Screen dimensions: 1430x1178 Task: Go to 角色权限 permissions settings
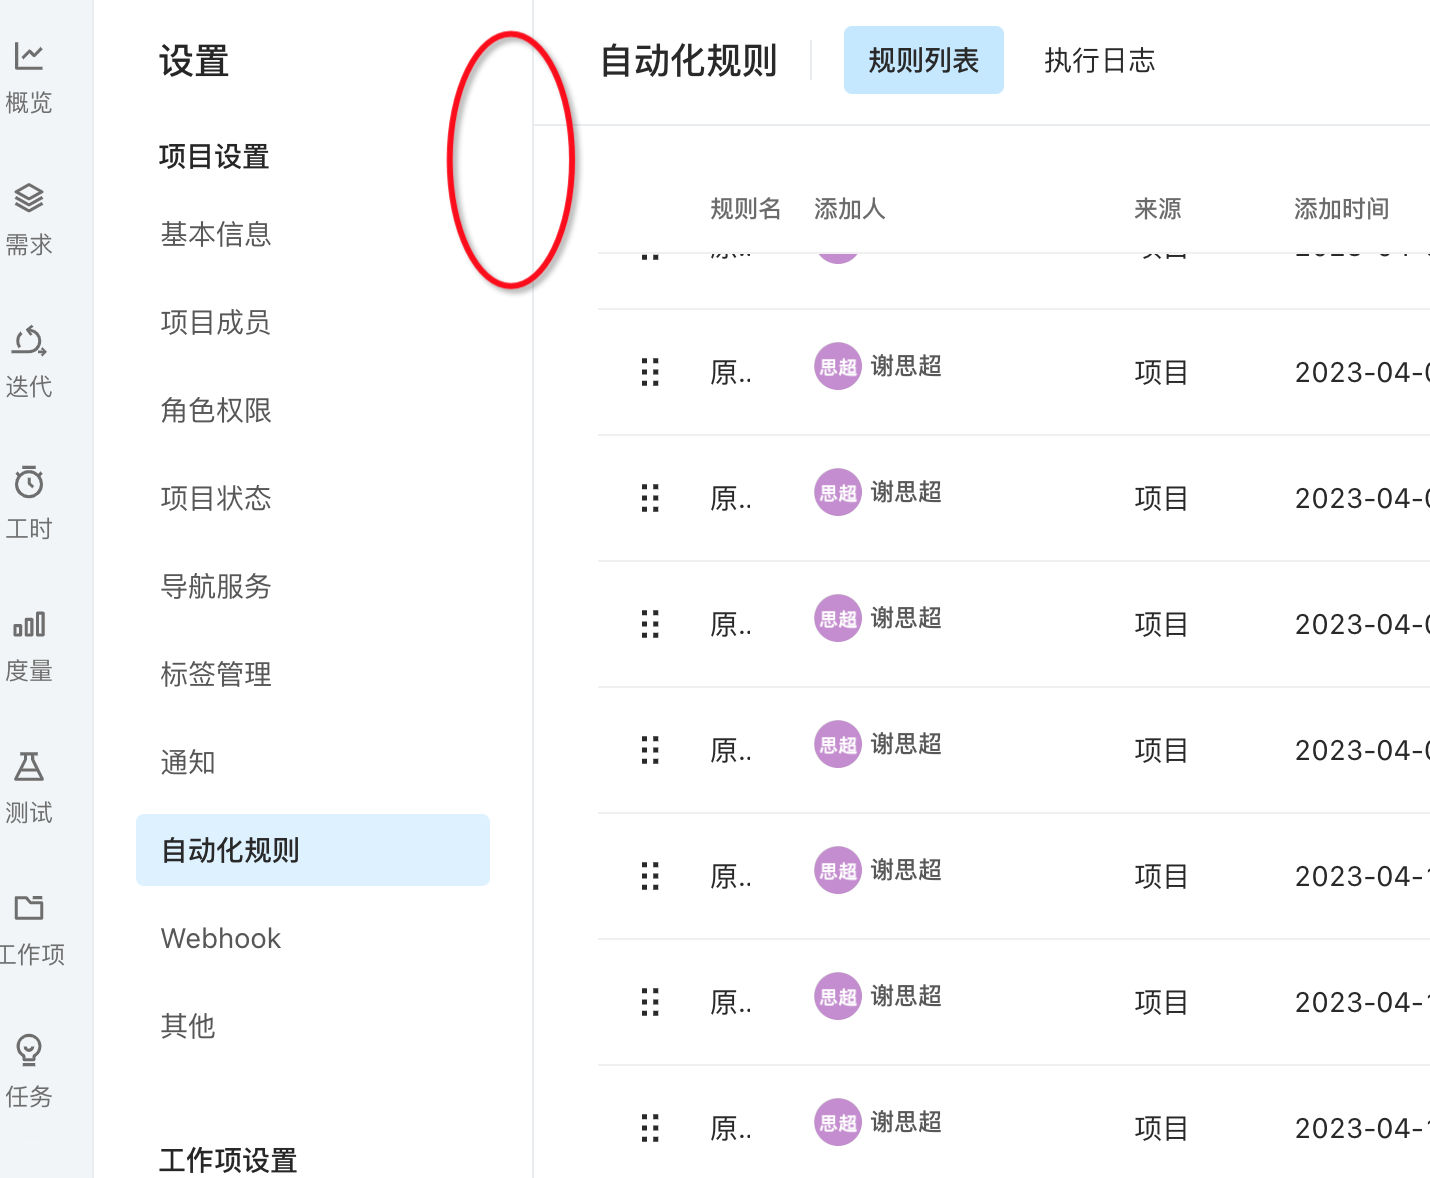(215, 410)
